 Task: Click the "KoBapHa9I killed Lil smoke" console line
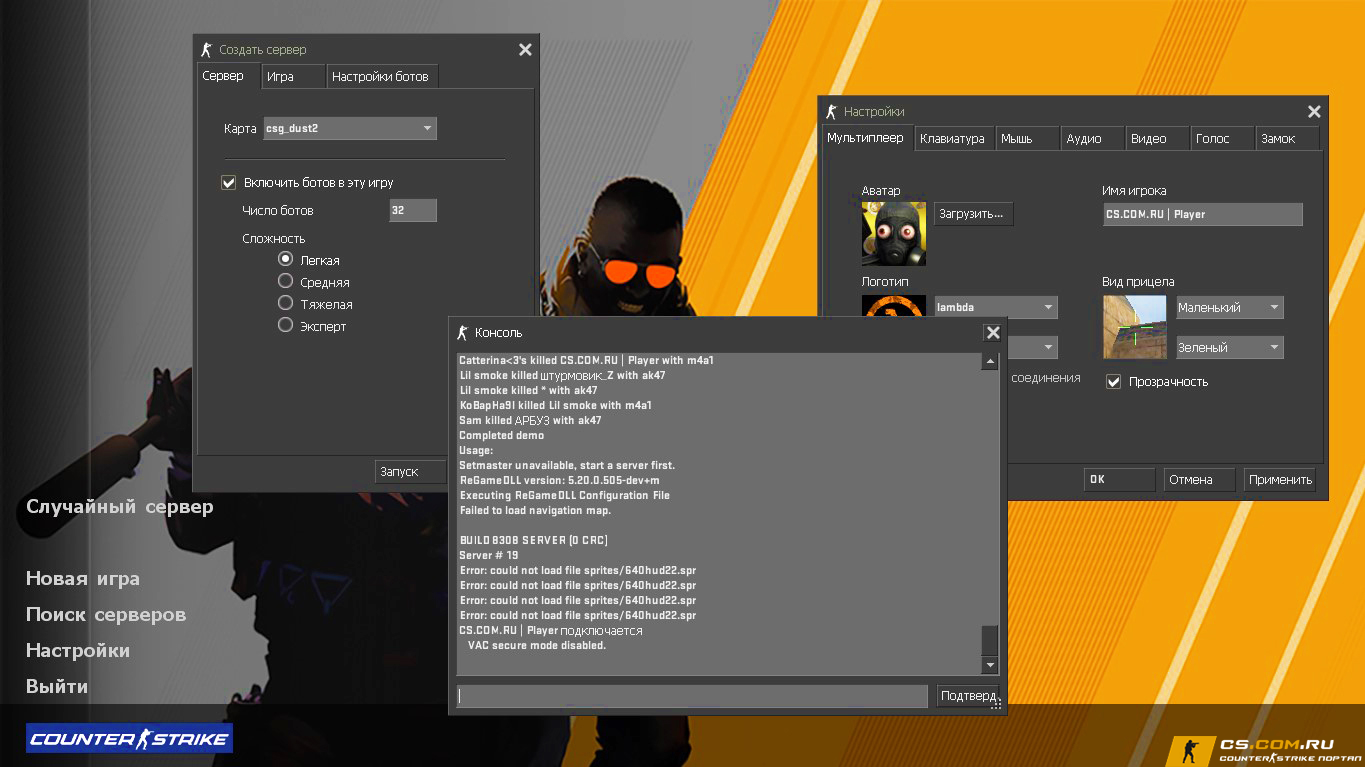pyautogui.click(x=555, y=405)
